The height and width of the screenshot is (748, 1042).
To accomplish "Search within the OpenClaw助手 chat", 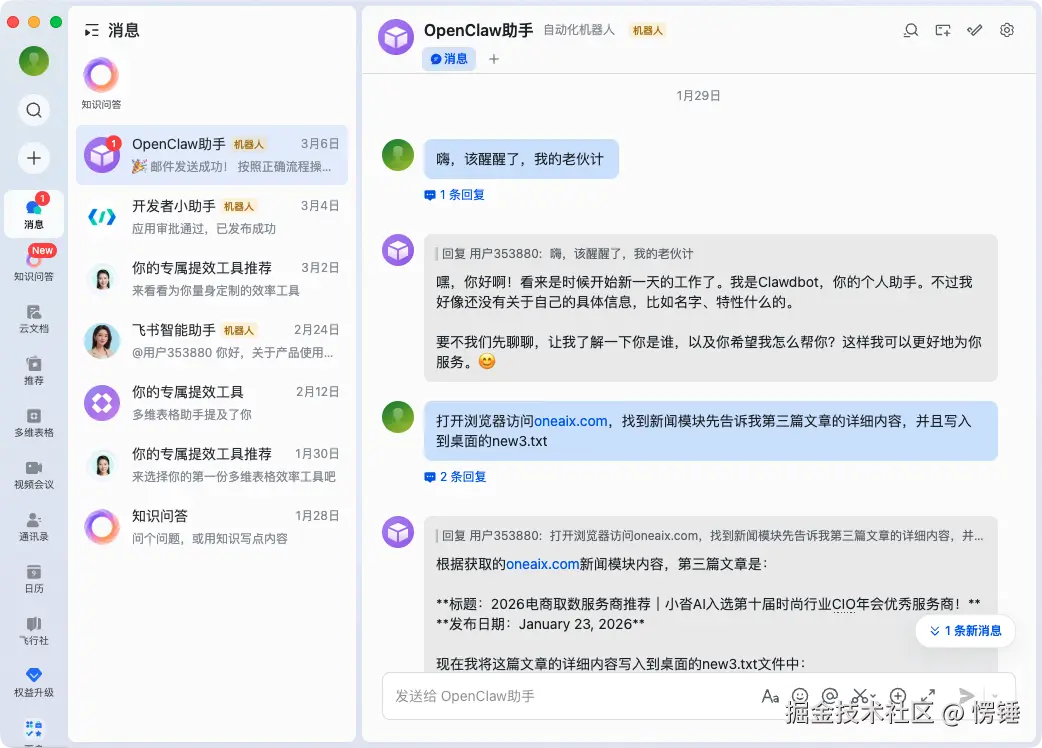I will tap(911, 30).
